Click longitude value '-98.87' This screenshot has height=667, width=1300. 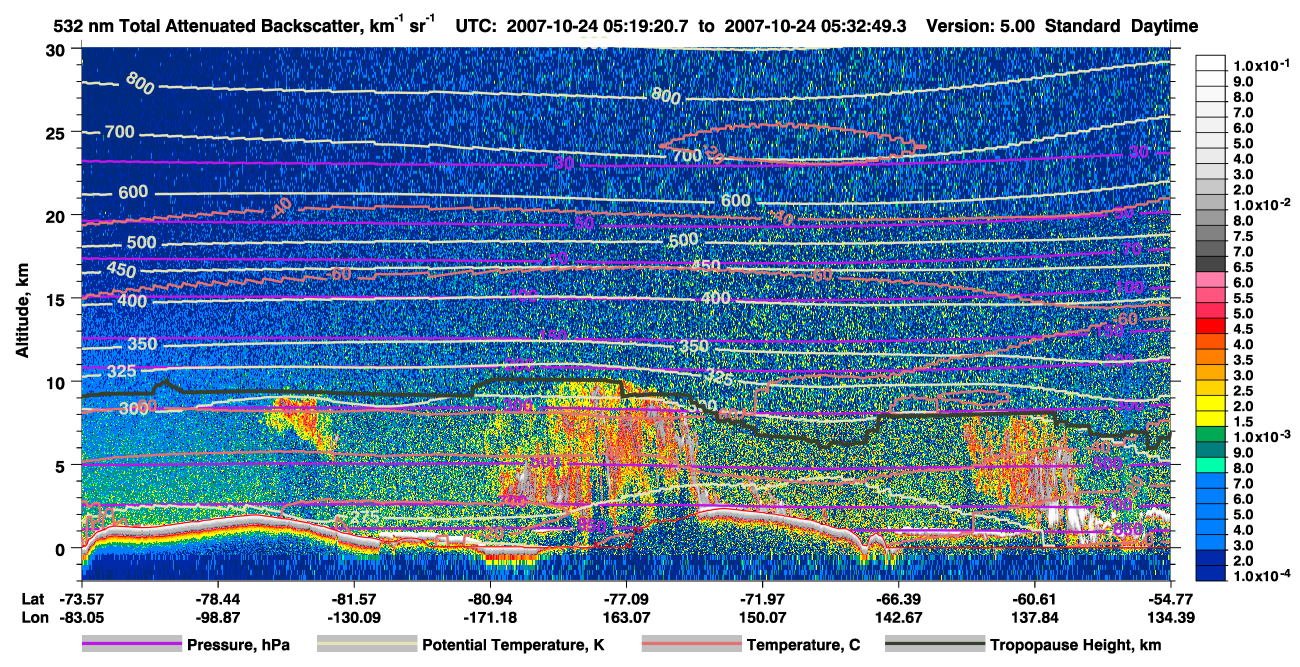click(x=217, y=618)
